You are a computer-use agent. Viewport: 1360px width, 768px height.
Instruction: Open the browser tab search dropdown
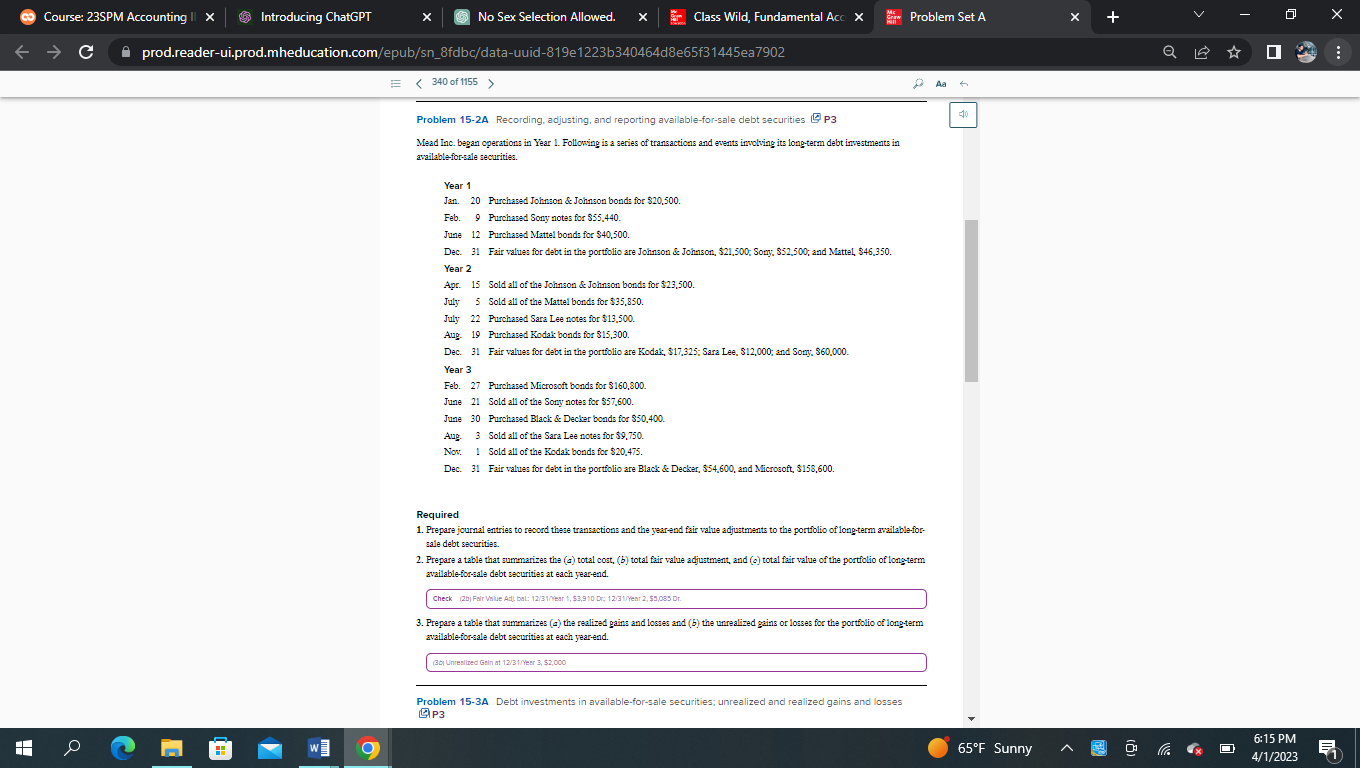tap(1196, 15)
